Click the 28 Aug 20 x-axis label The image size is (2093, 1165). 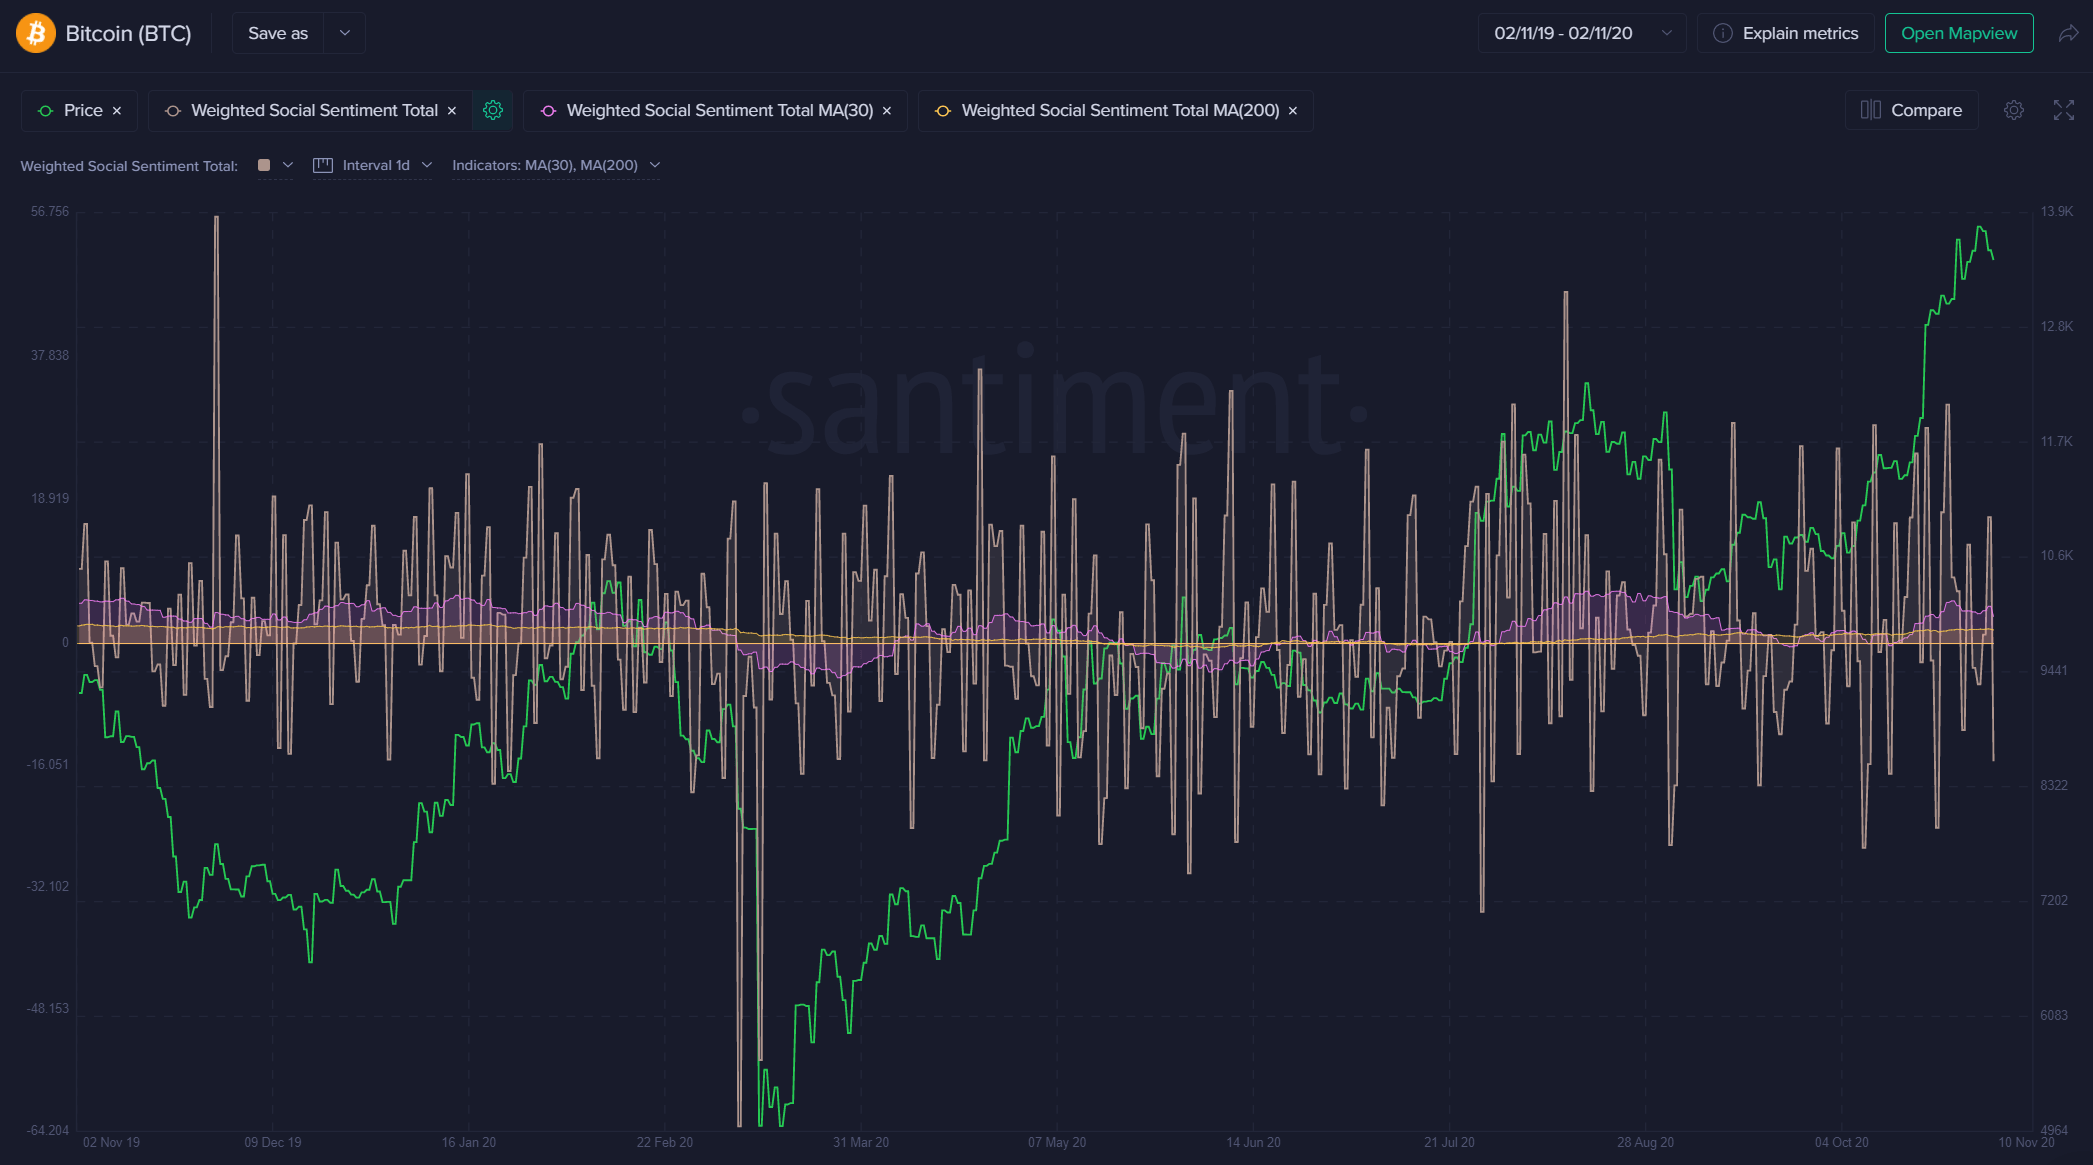pyautogui.click(x=1645, y=1142)
